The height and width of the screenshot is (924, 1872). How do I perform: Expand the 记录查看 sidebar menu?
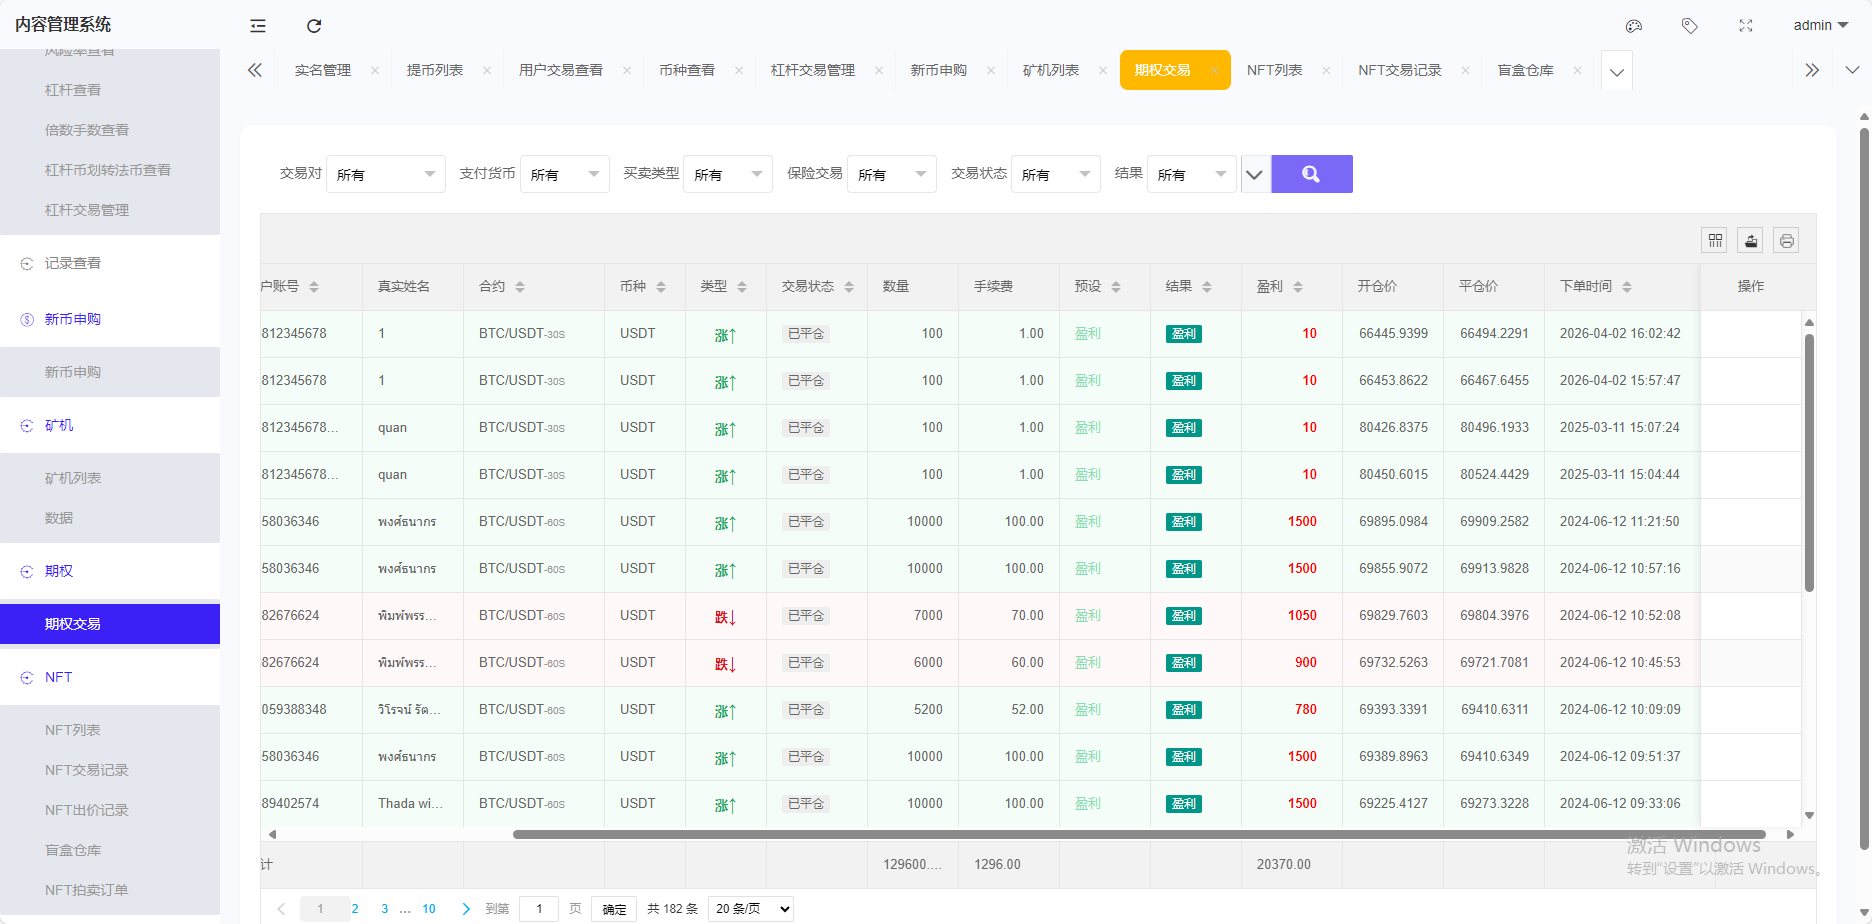(x=110, y=263)
